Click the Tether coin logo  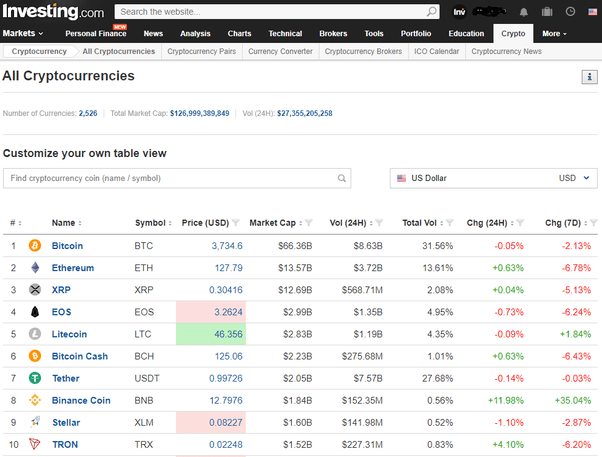tap(35, 378)
